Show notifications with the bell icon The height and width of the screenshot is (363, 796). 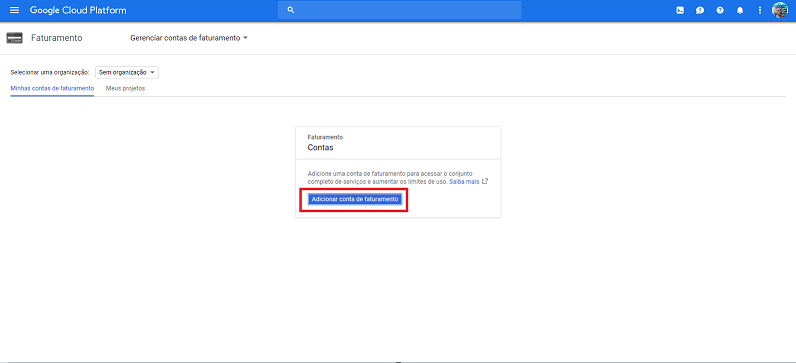(740, 10)
